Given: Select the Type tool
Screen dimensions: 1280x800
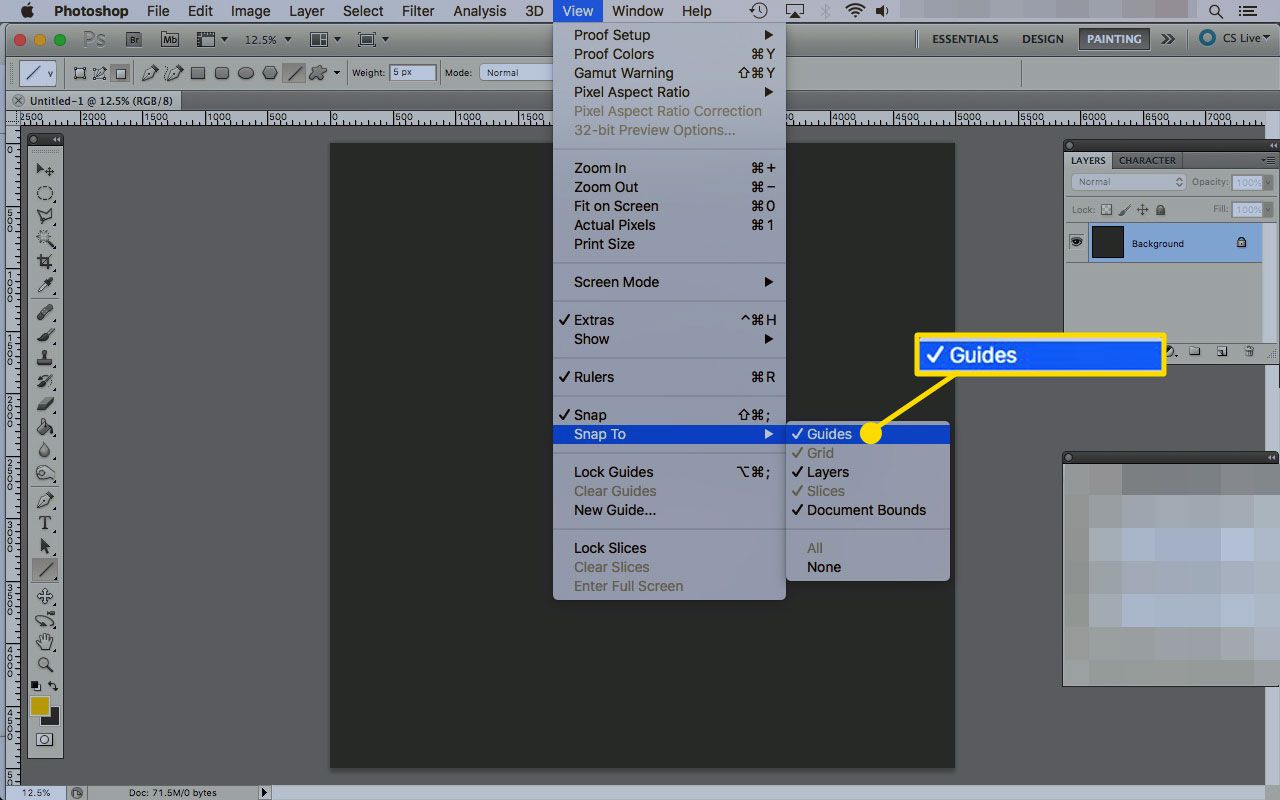Looking at the screenshot, I should [x=45, y=523].
